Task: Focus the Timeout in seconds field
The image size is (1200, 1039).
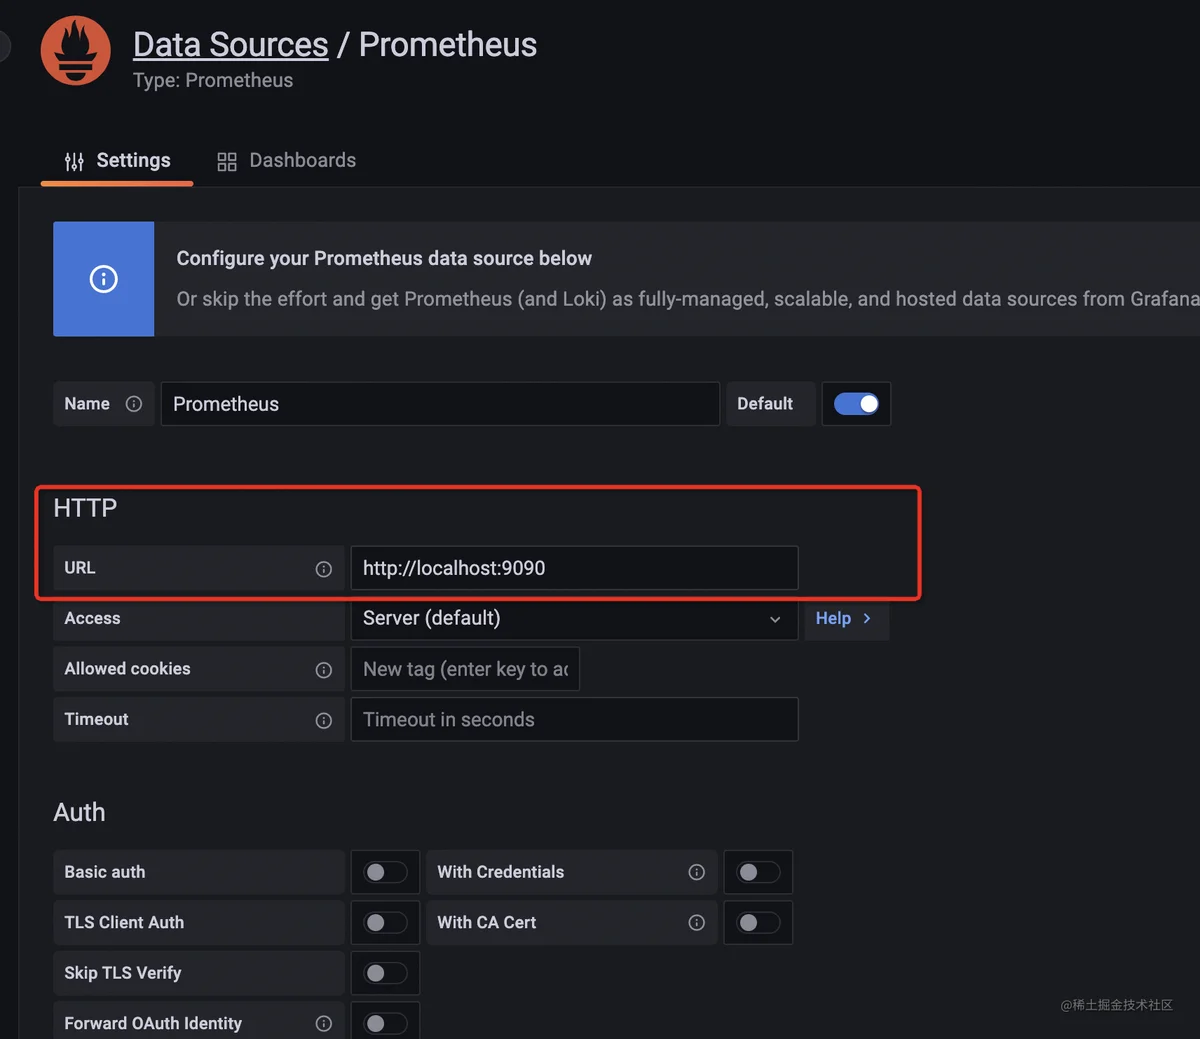Action: [574, 719]
